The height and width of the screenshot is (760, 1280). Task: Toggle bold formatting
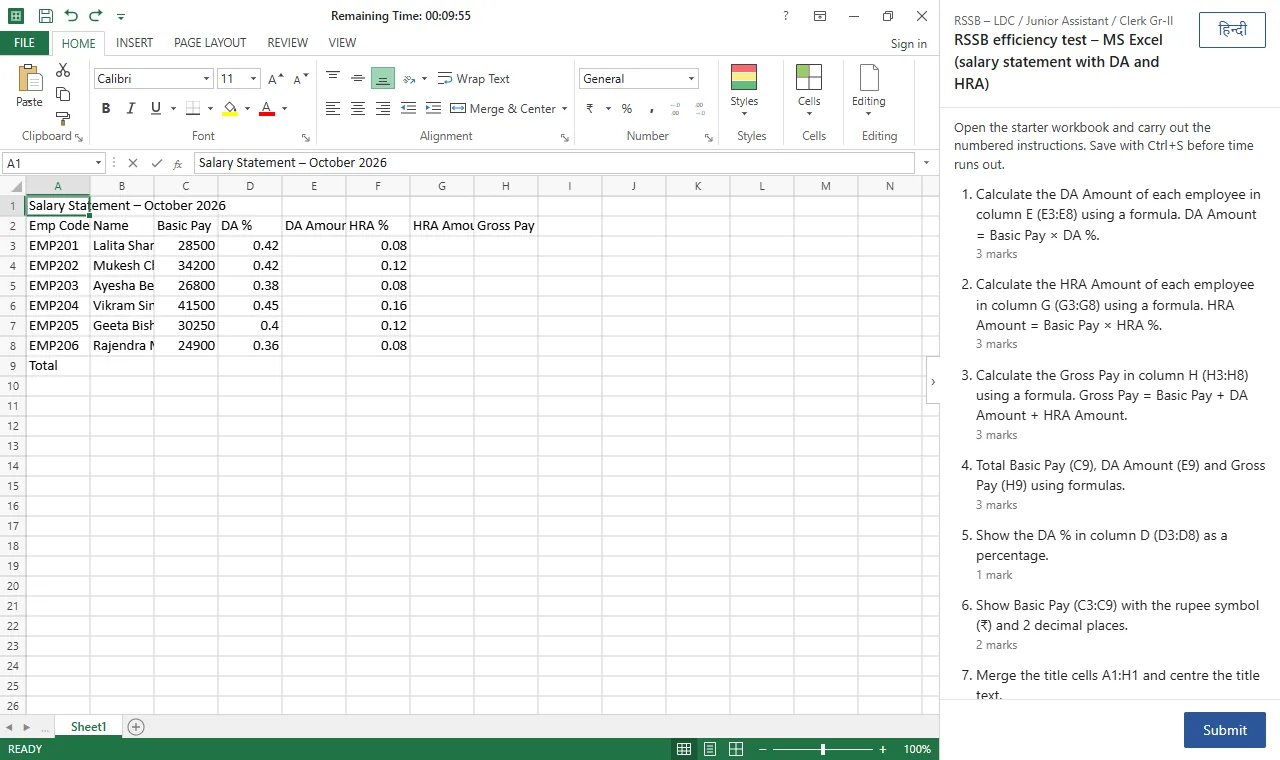[106, 108]
